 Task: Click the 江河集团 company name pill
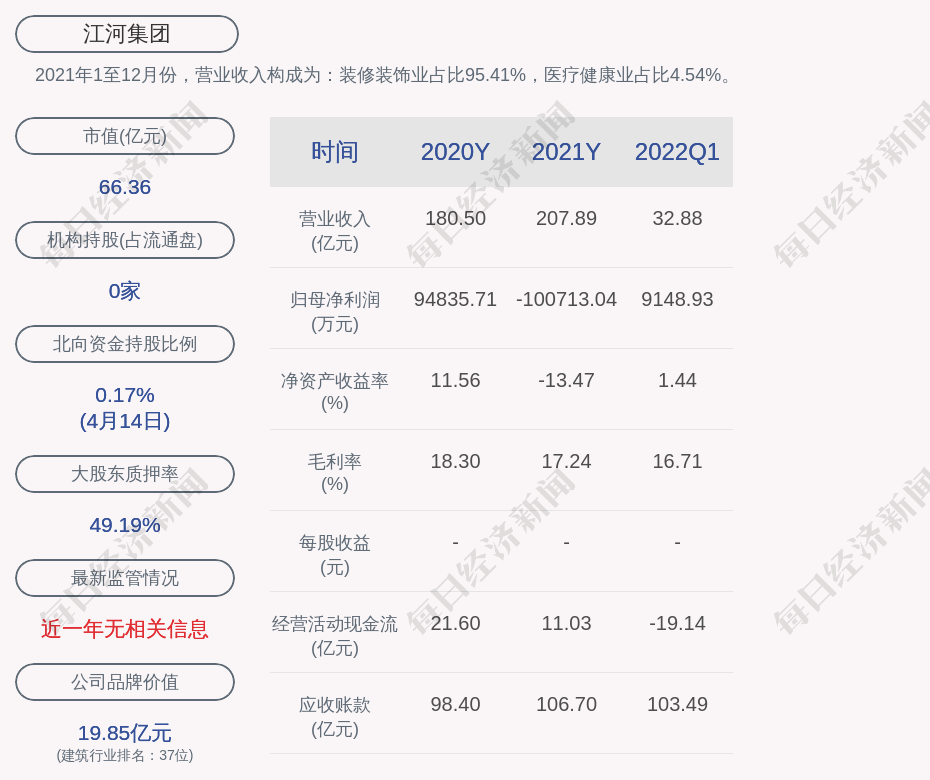[x=127, y=34]
